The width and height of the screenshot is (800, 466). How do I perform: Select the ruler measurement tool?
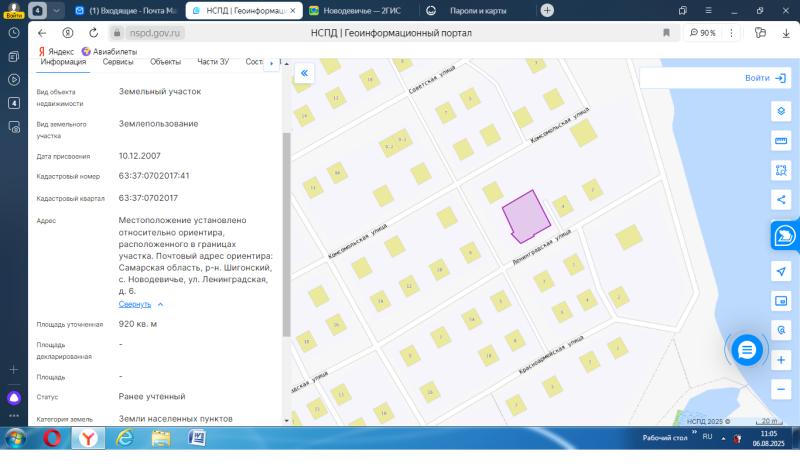tap(781, 141)
